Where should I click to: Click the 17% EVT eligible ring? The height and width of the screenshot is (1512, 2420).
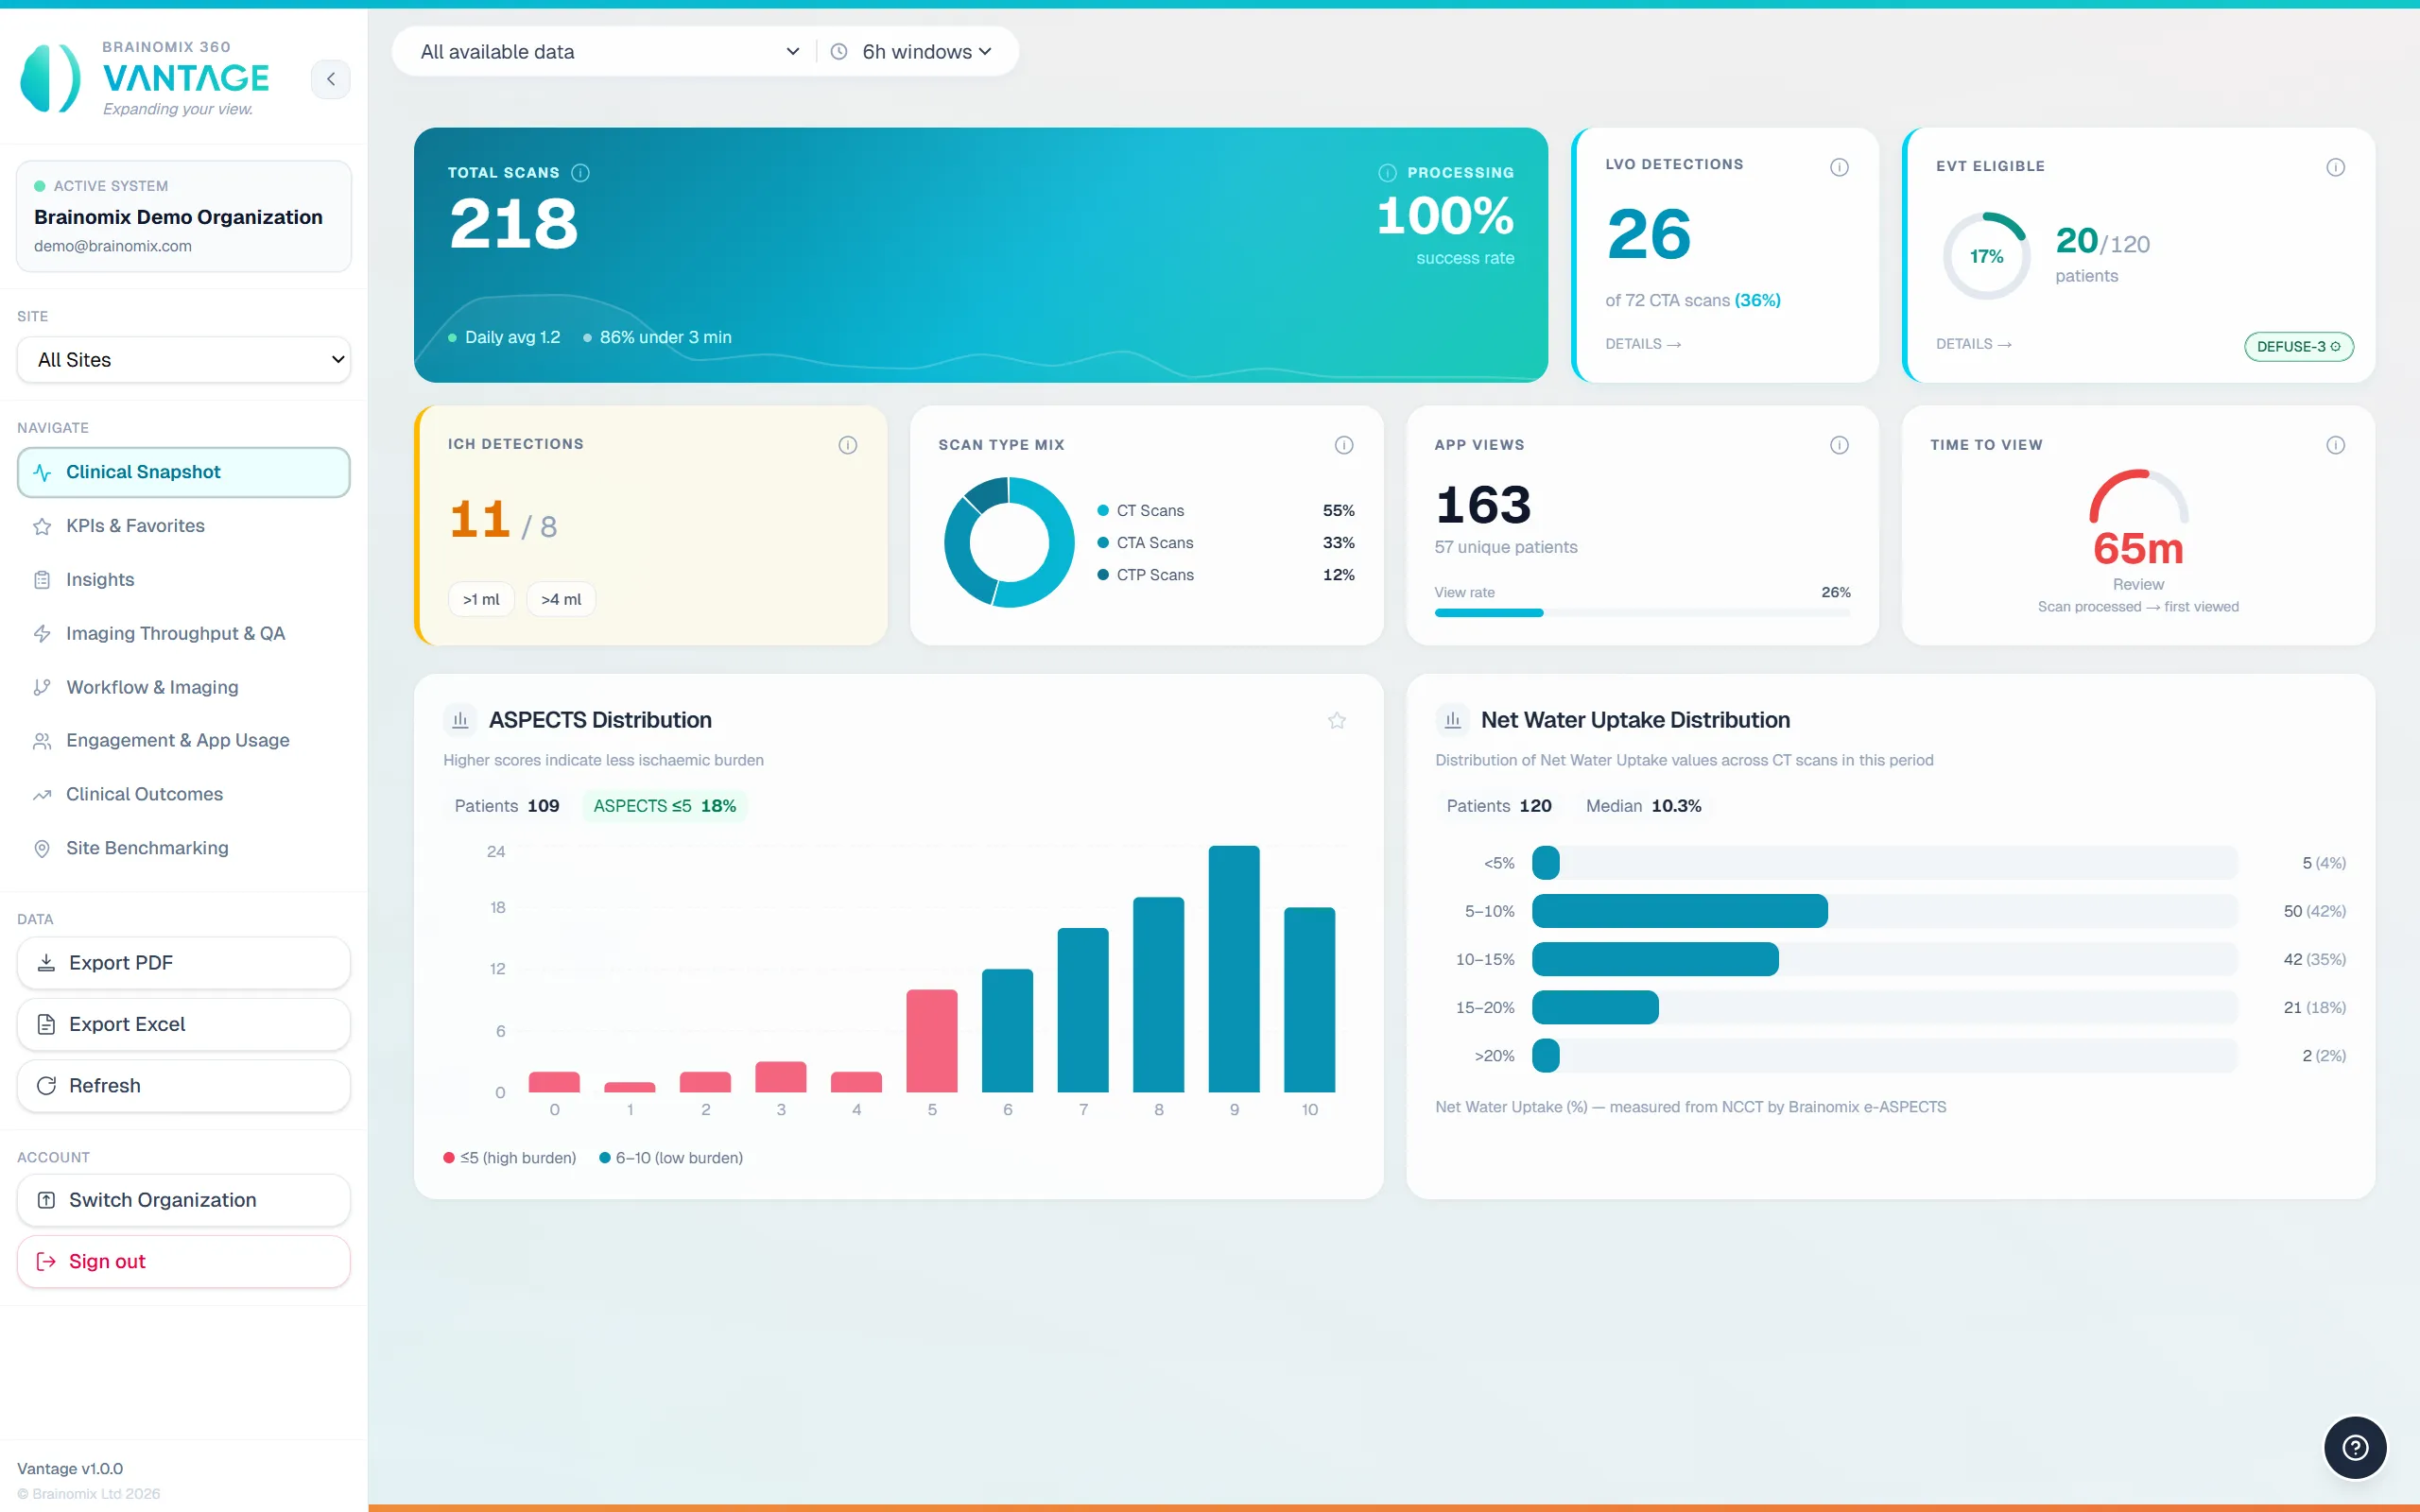(1986, 256)
